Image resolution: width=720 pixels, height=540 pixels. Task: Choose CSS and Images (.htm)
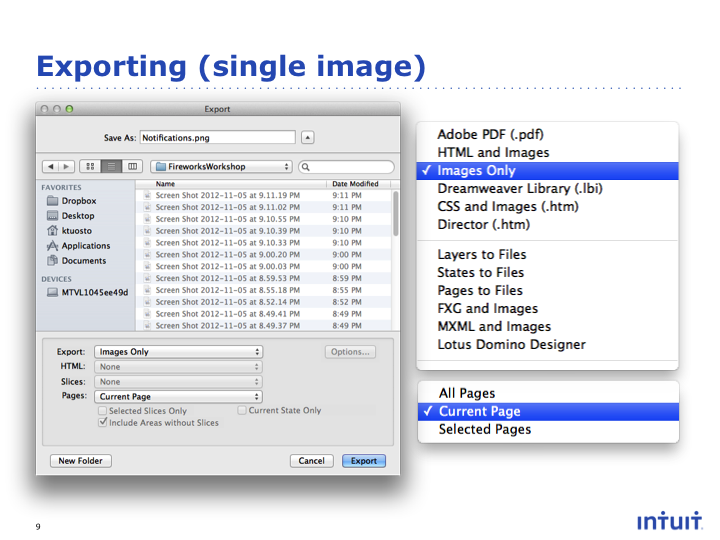547,206
